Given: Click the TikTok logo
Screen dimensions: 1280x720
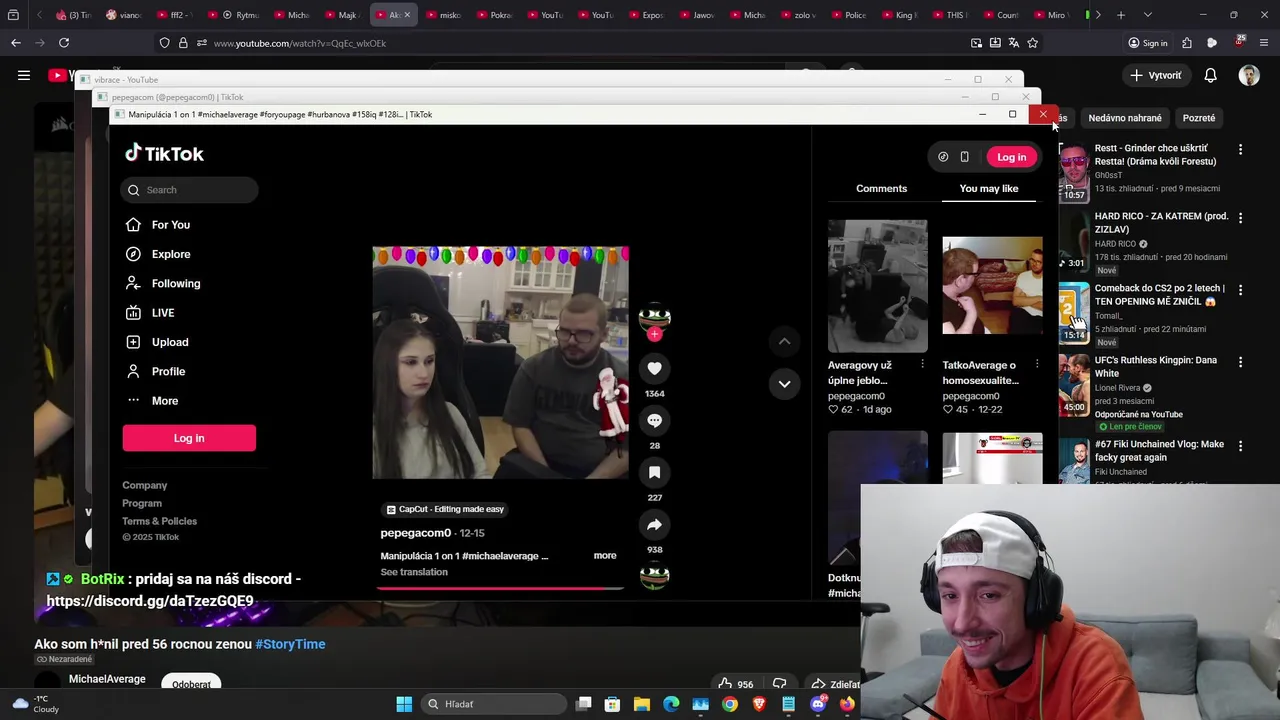Looking at the screenshot, I should click(x=164, y=153).
